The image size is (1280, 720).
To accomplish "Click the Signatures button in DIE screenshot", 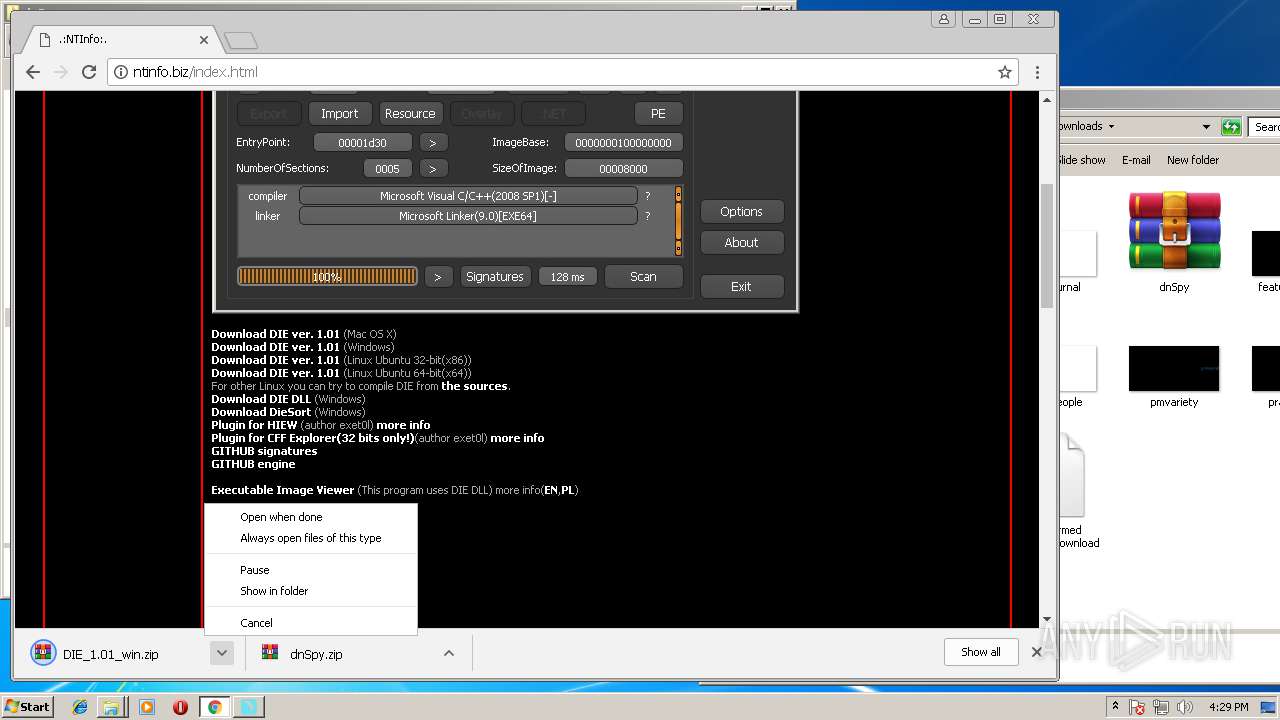I will (x=494, y=276).
